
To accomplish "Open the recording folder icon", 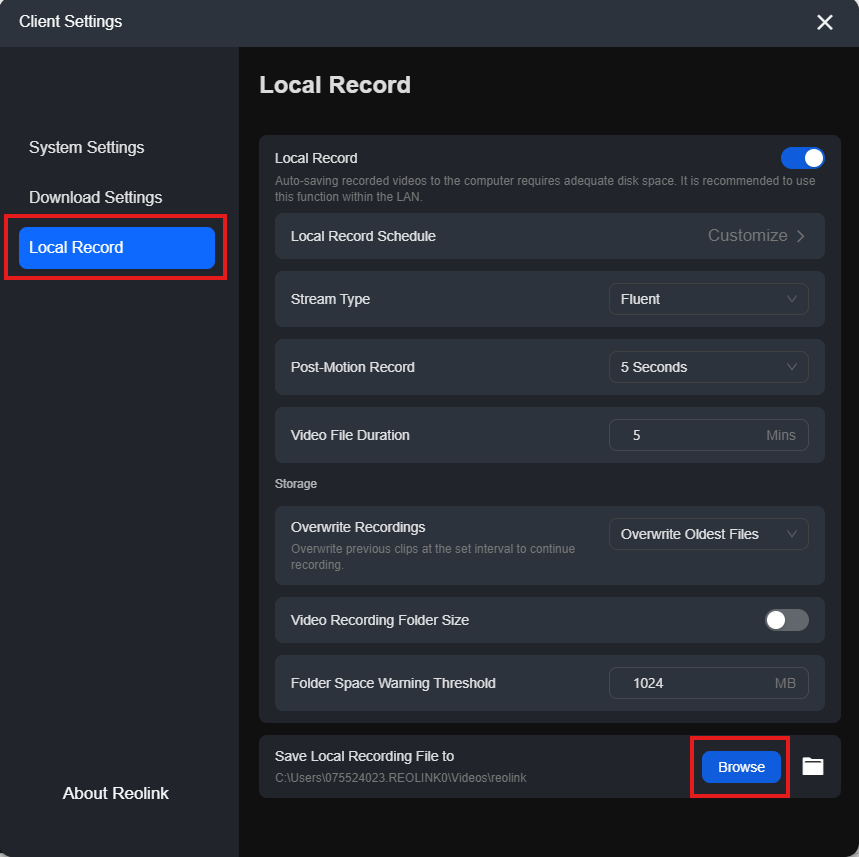I will pyautogui.click(x=812, y=766).
